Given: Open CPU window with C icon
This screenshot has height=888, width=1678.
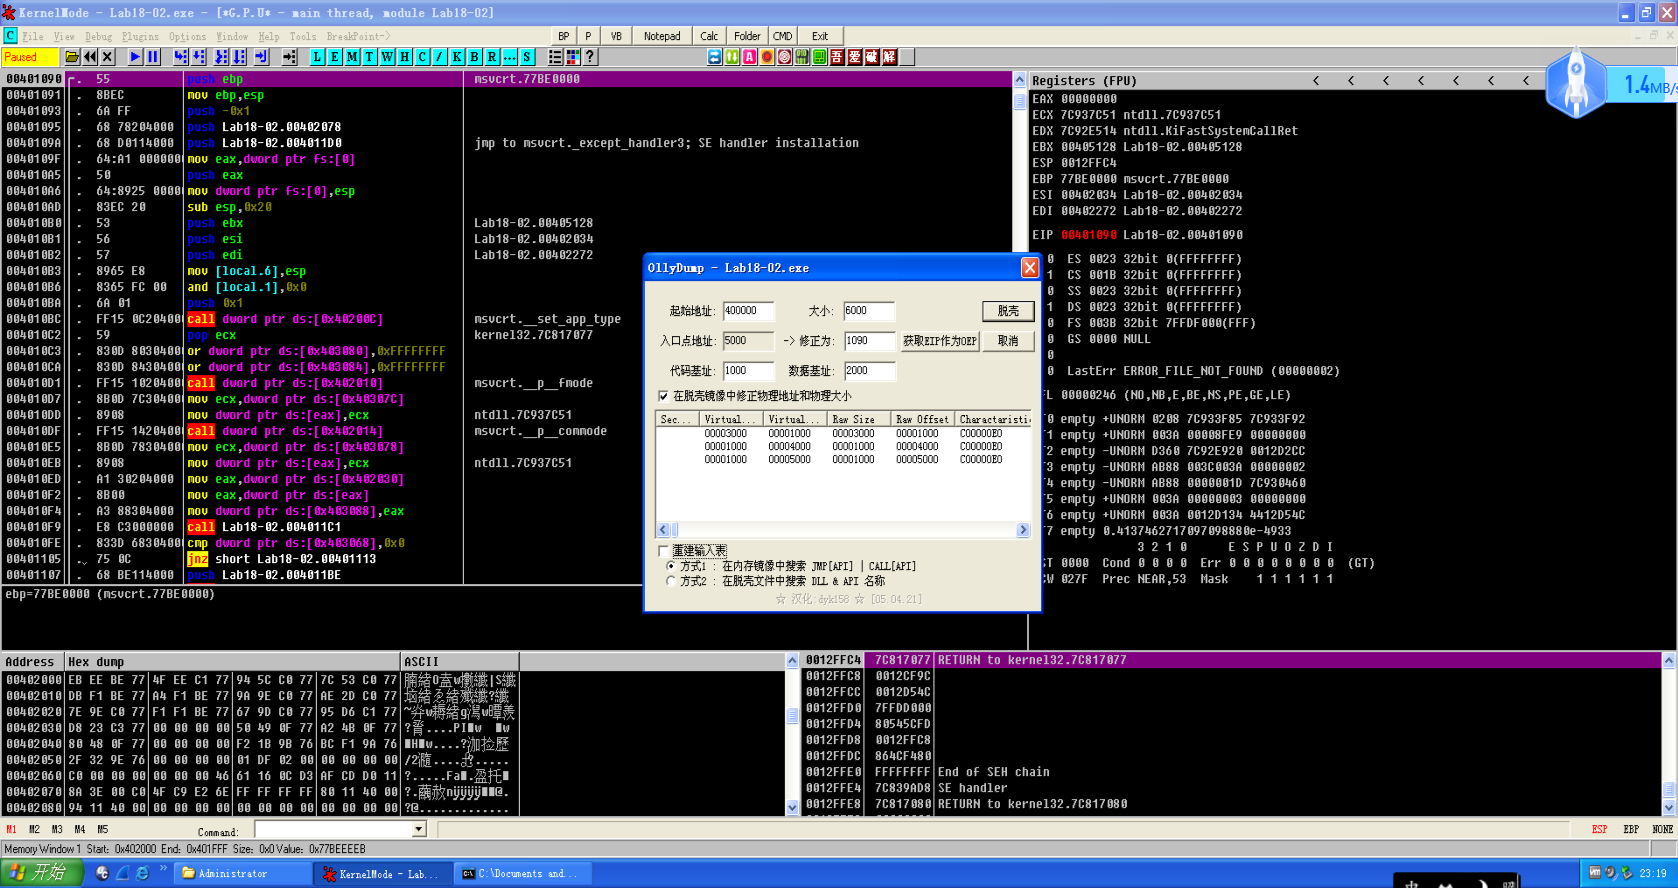Looking at the screenshot, I should click(422, 57).
